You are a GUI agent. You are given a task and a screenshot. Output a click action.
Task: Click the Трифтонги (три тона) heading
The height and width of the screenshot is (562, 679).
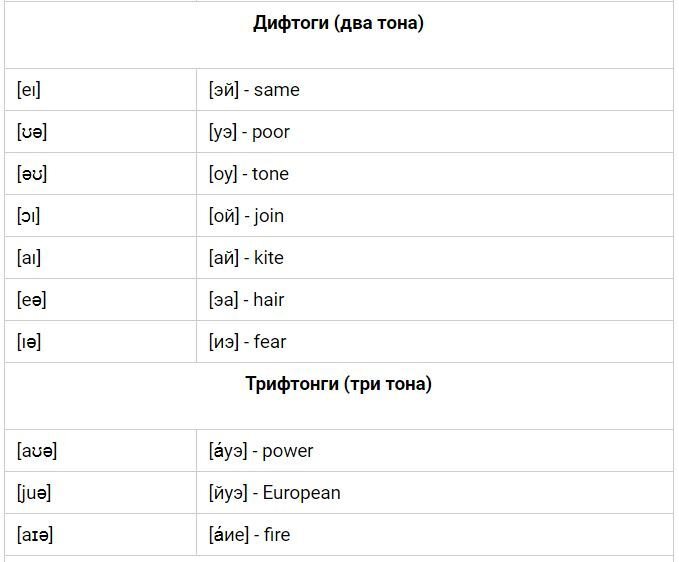tap(339, 384)
